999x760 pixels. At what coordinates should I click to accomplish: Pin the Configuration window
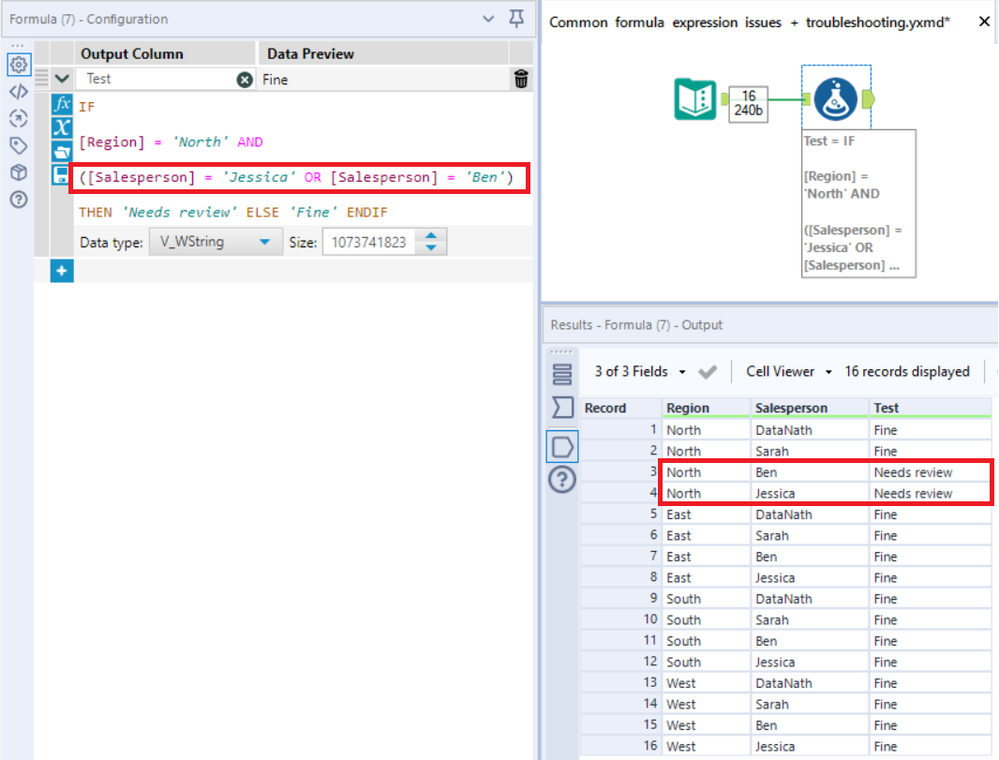pos(517,18)
